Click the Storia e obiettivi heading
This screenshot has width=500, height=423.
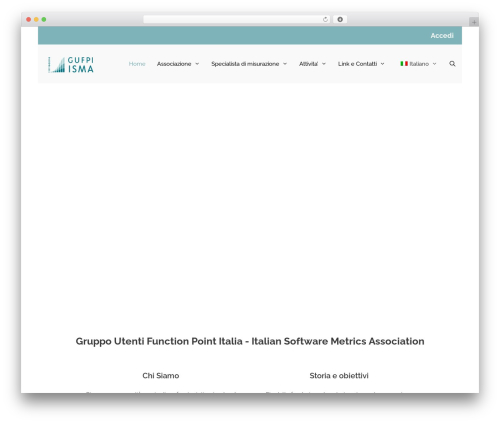tap(339, 376)
